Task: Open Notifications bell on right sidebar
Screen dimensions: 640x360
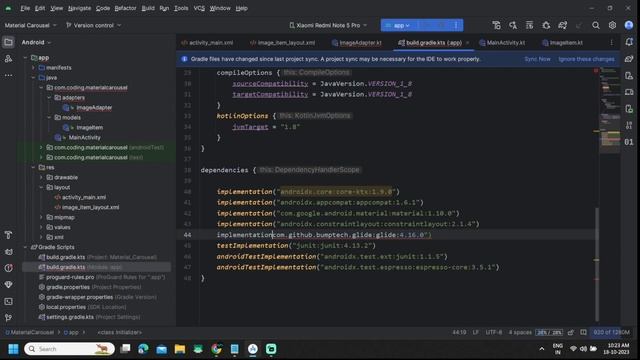Action: point(629,42)
